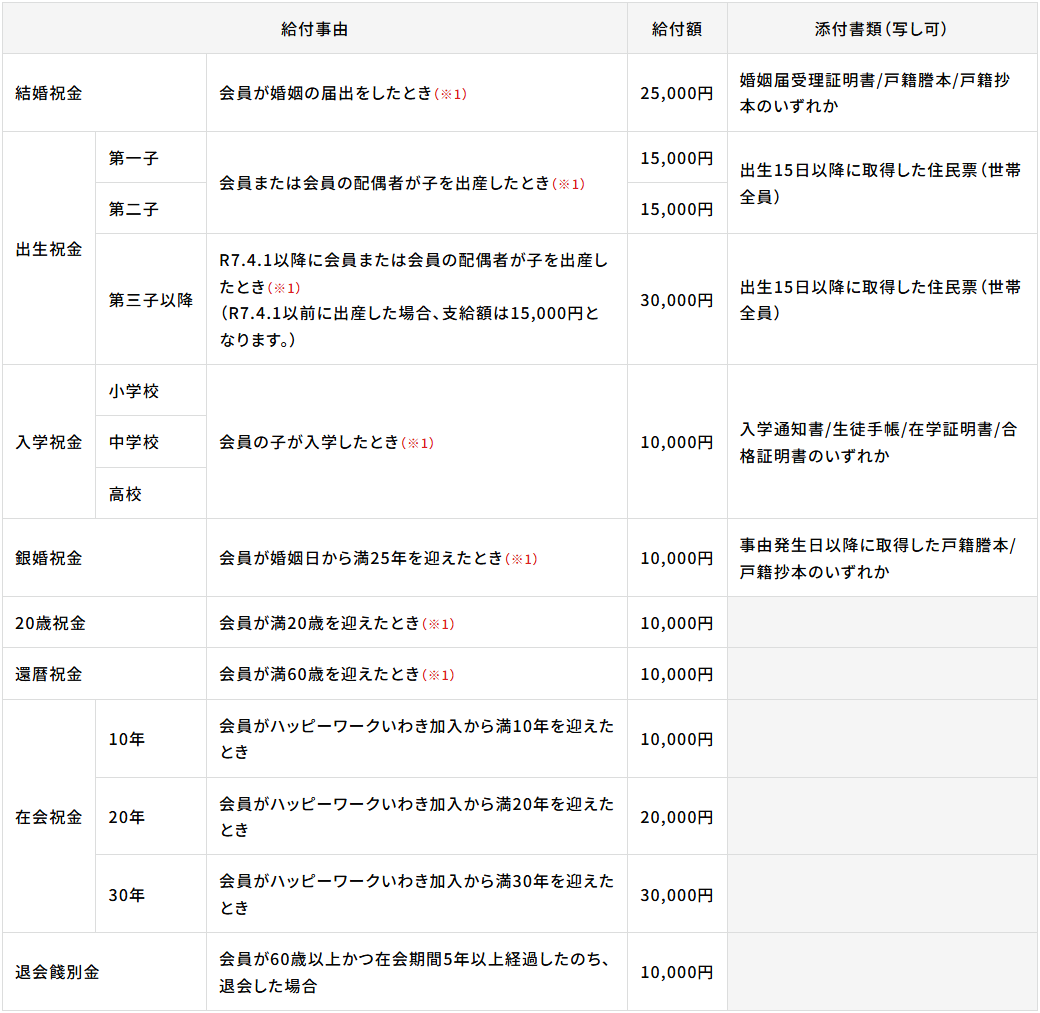Click the 添付書類(写し可) column header
Viewport: 1040px width, 1013px height.
point(881,29)
